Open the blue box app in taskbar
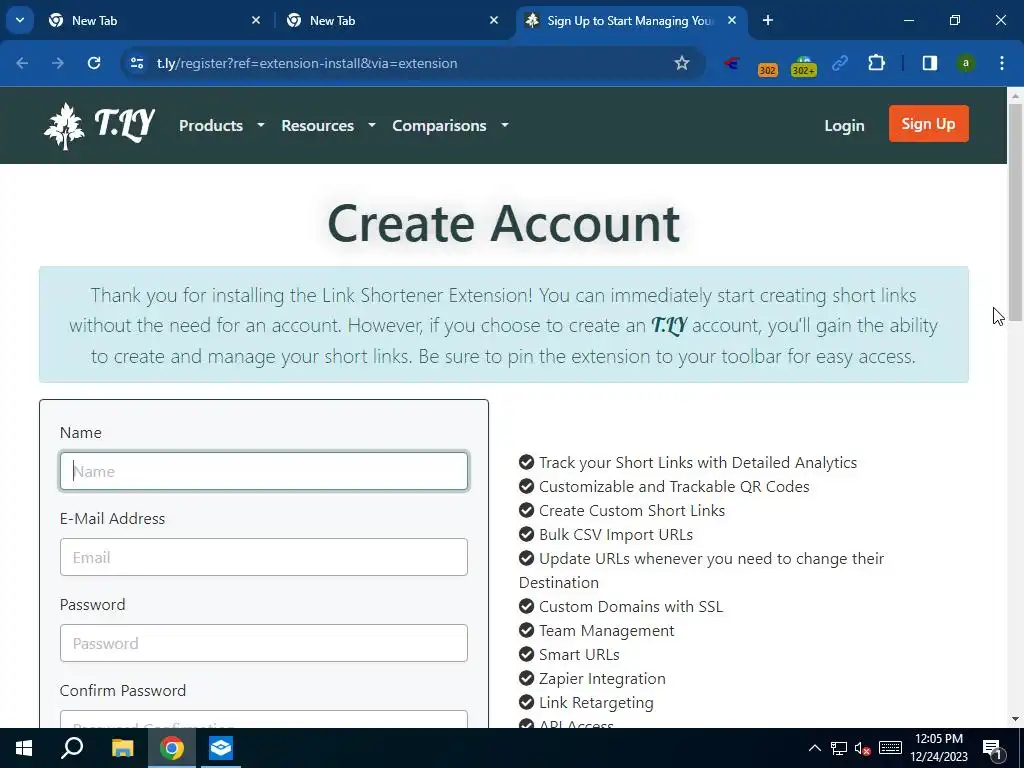Screen dimensions: 1024x768 221,748
